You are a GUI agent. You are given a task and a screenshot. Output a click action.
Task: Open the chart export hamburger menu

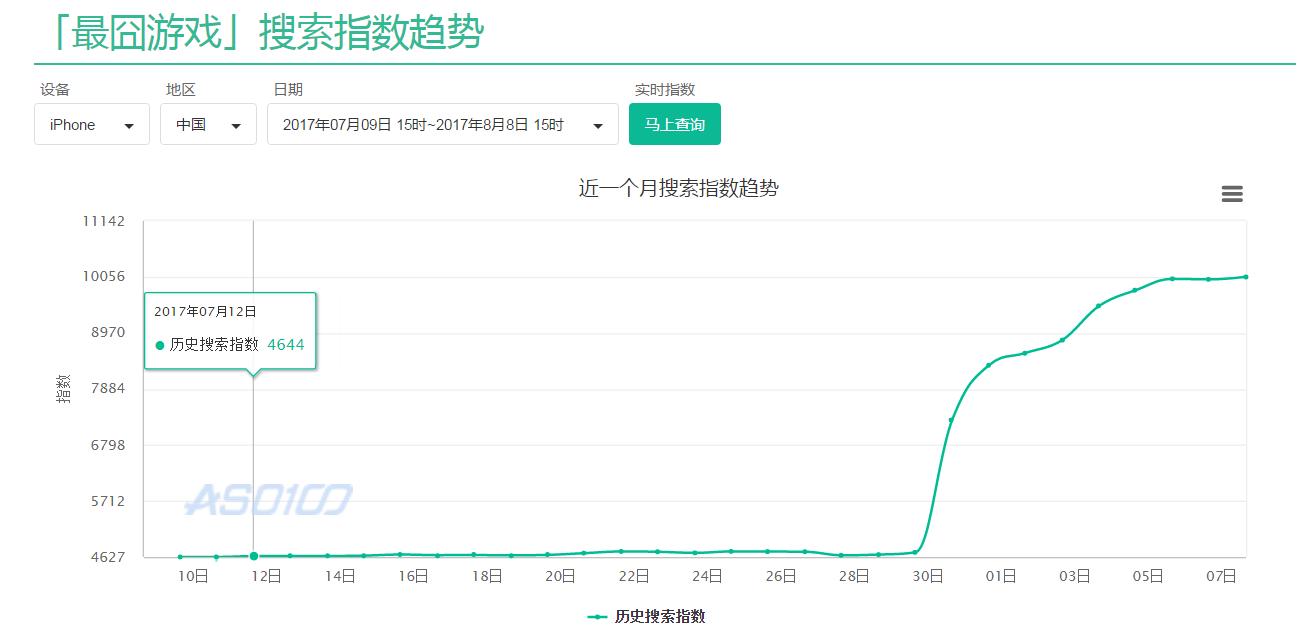(x=1232, y=194)
